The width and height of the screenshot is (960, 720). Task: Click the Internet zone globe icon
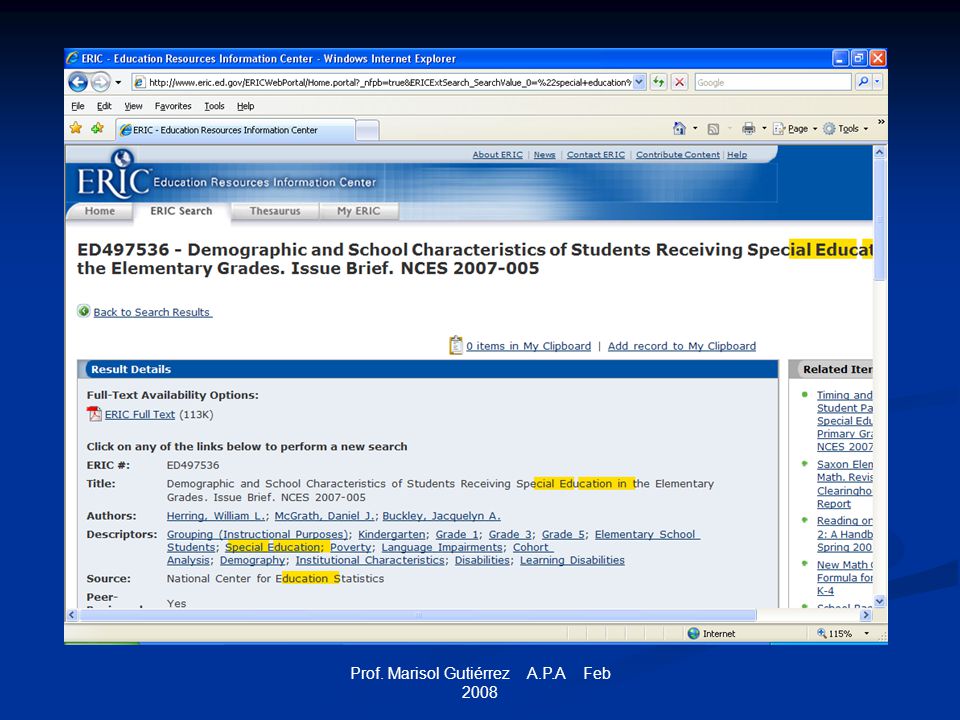[x=694, y=634]
